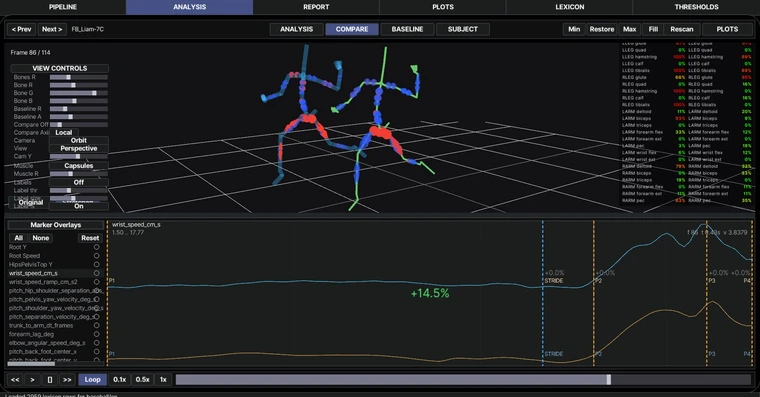
Task: Adjust the Muscle R slider
Action: pos(79,174)
